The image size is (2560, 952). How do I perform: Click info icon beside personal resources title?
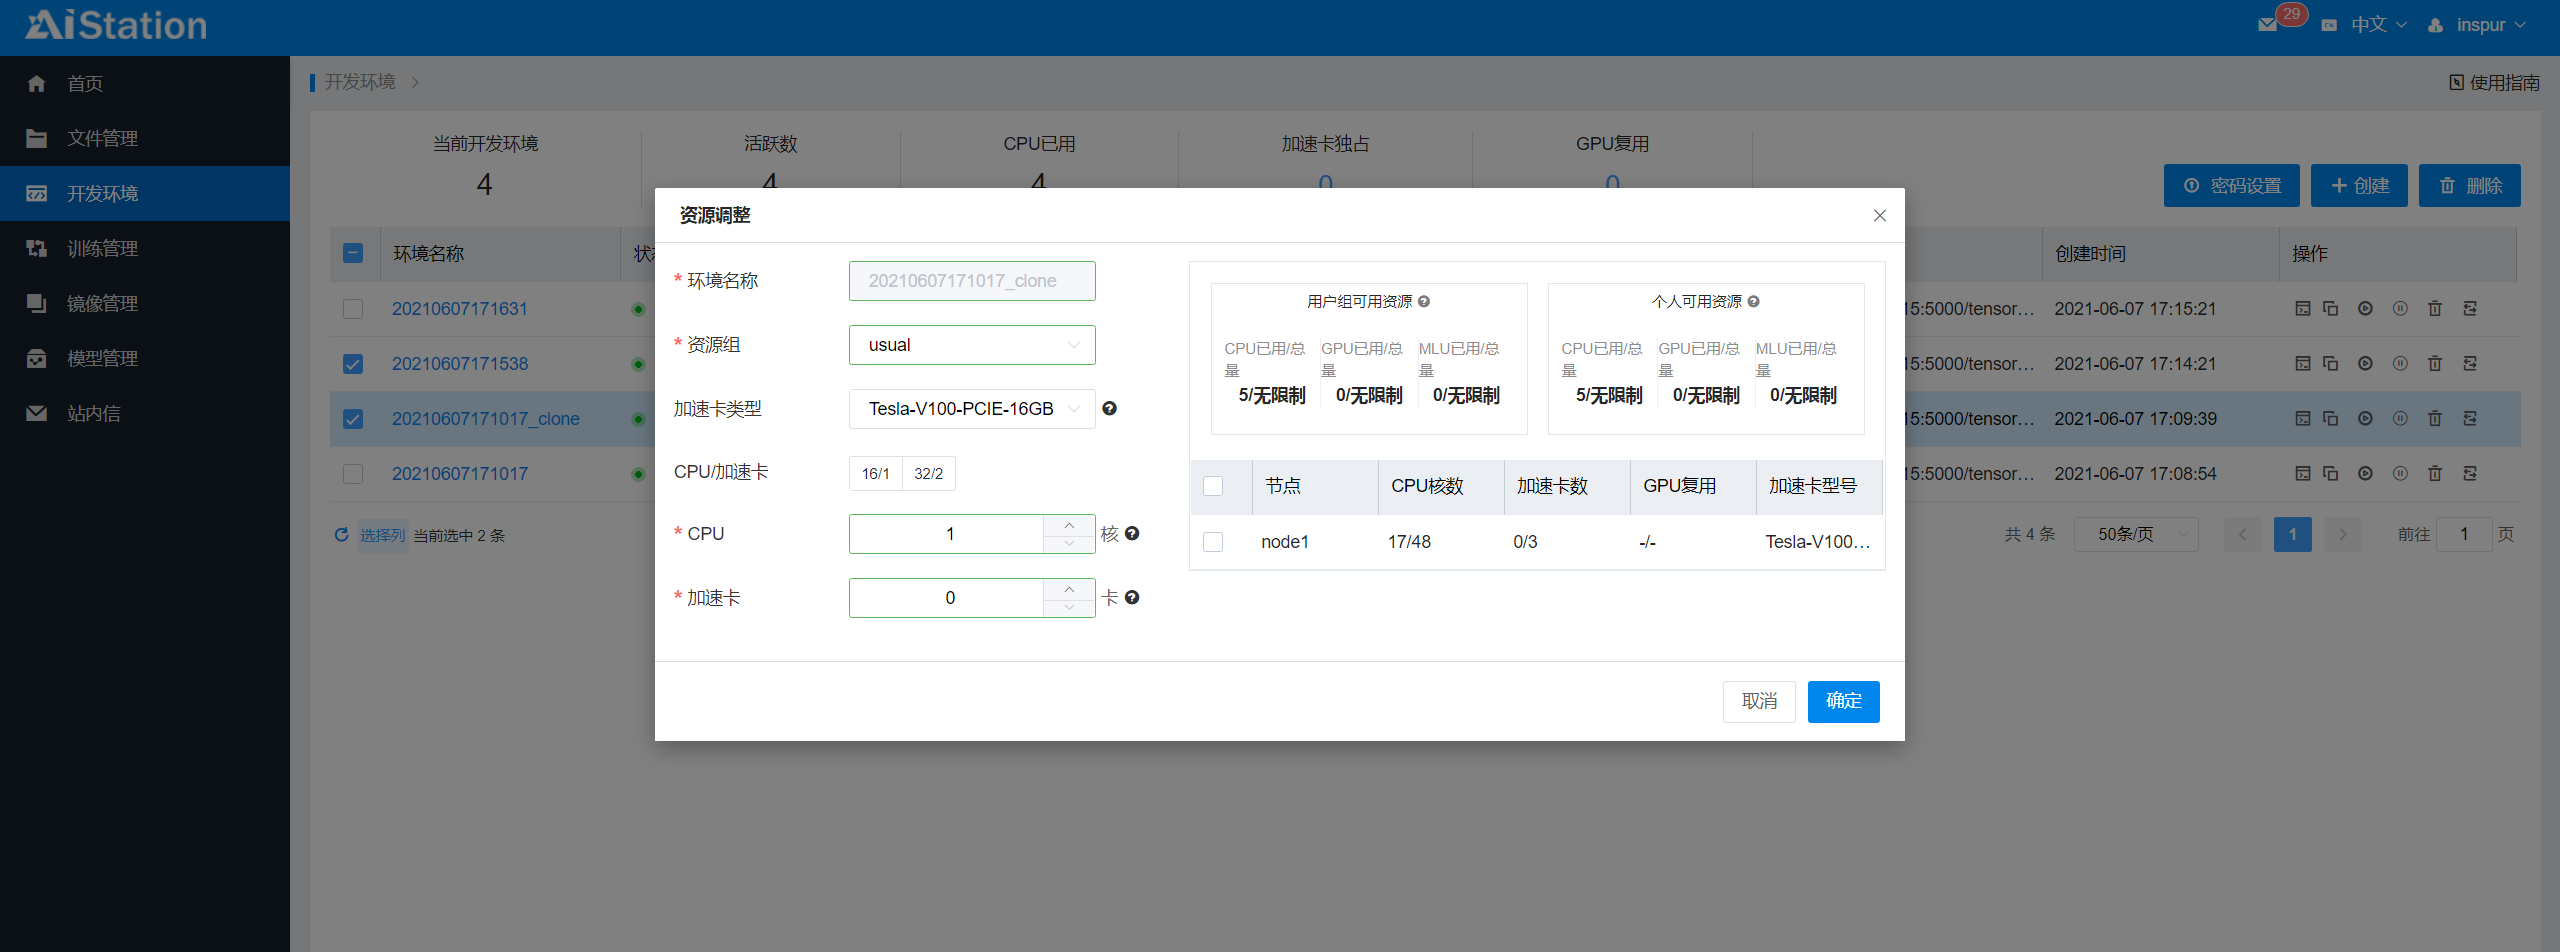(1754, 302)
